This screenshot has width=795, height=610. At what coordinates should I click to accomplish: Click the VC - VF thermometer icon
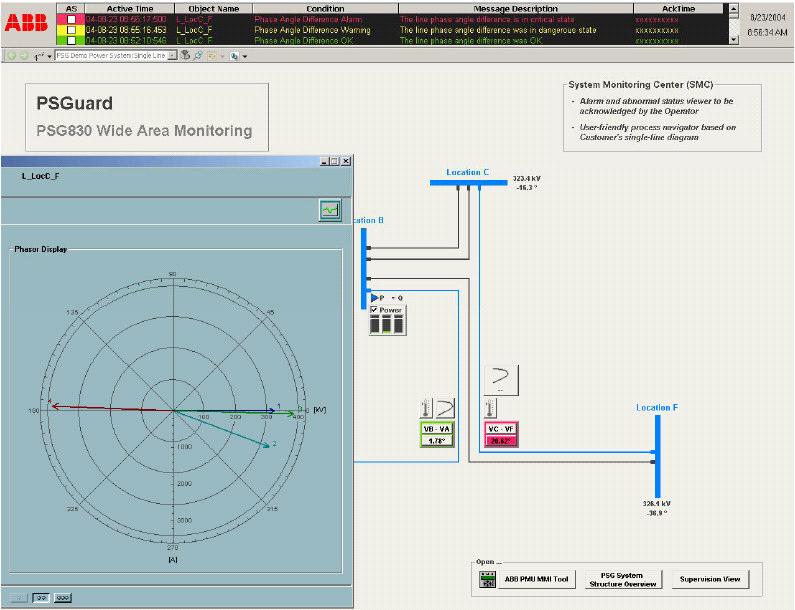click(490, 408)
